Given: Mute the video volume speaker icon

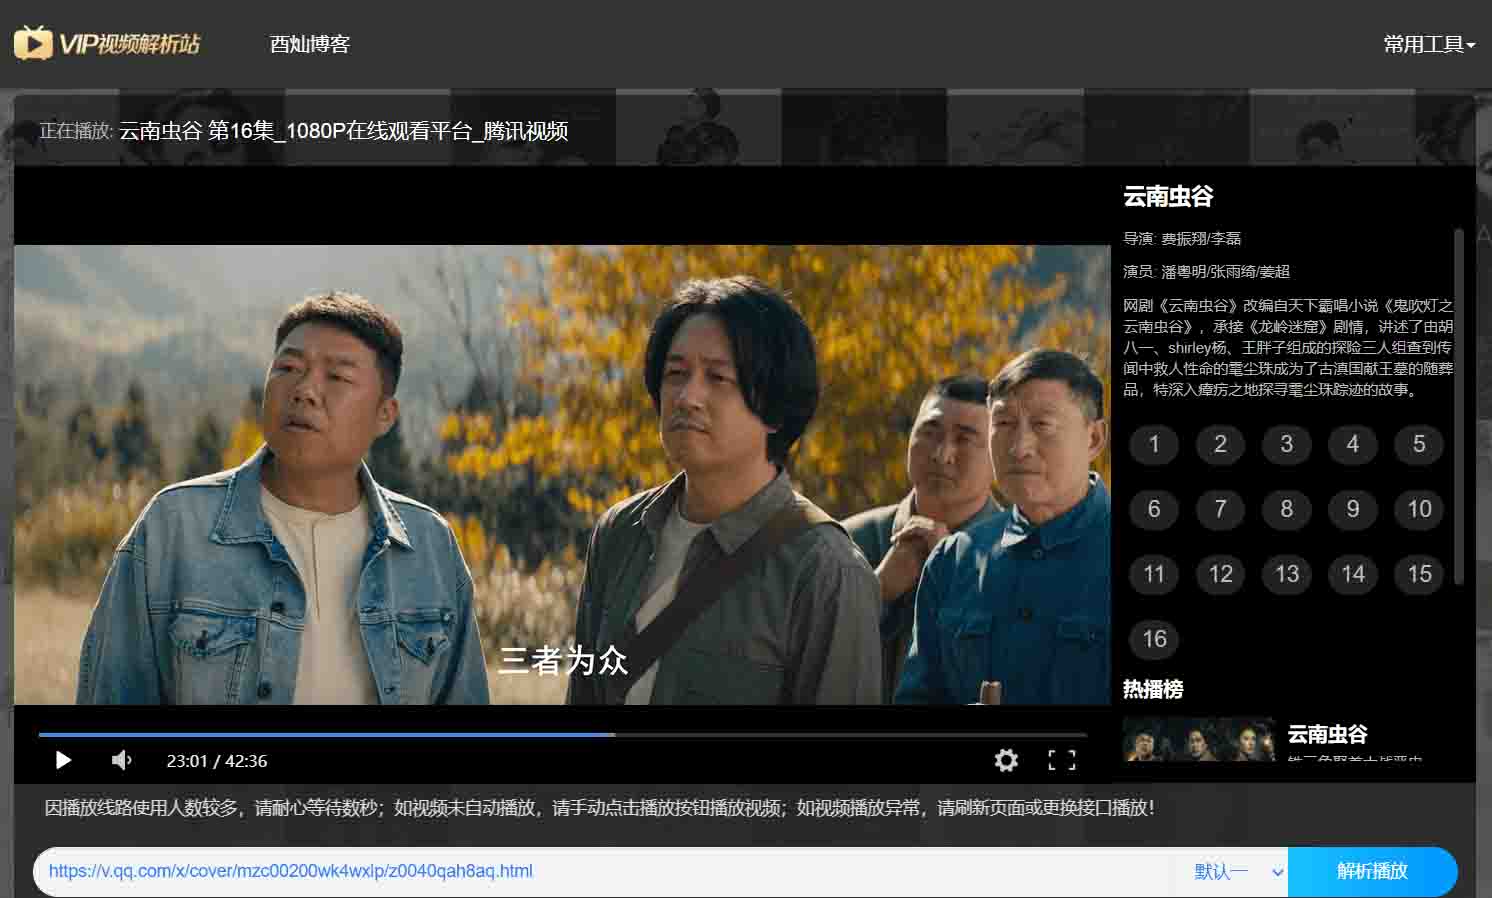Looking at the screenshot, I should pyautogui.click(x=121, y=760).
